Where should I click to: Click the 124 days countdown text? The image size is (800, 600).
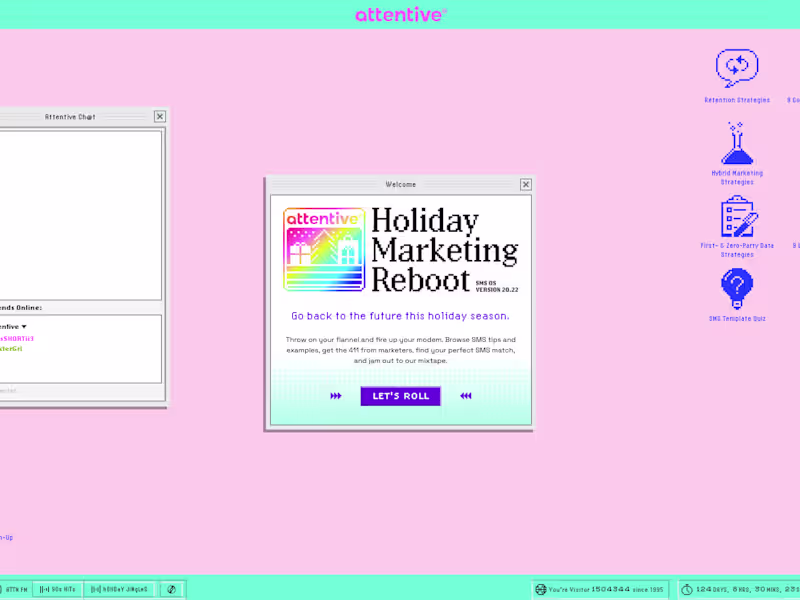click(712, 589)
